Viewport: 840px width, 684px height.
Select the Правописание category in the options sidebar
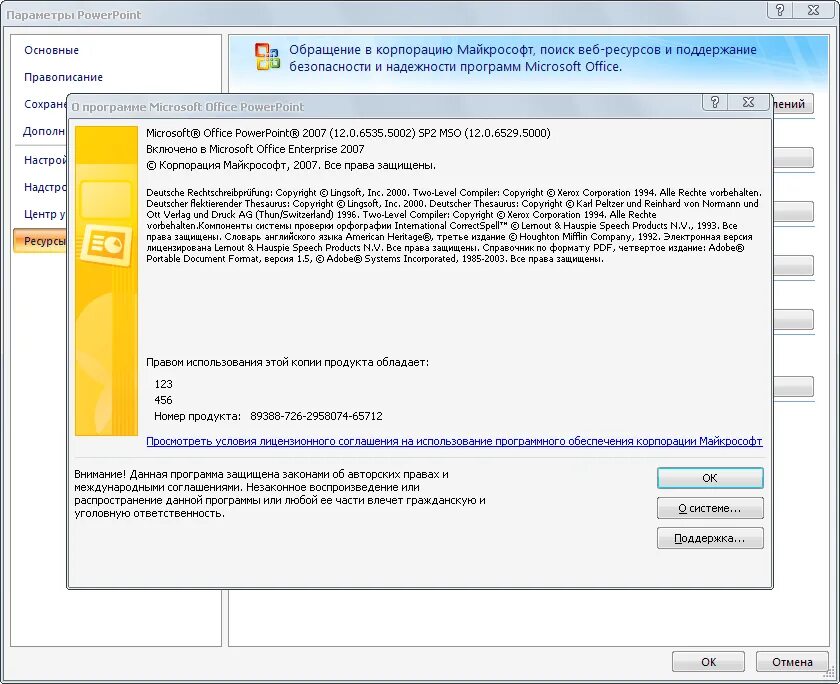pyautogui.click(x=63, y=77)
